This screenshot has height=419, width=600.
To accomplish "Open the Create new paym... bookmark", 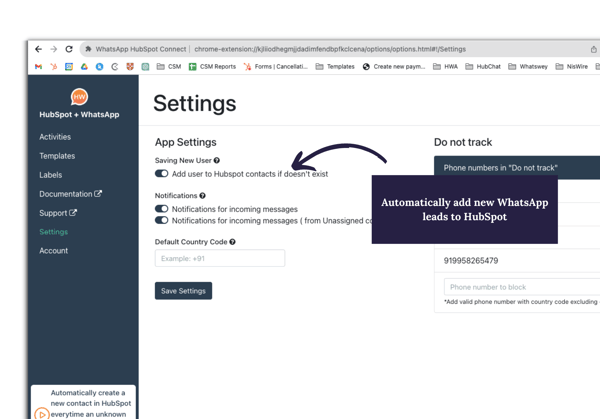I will (394, 67).
